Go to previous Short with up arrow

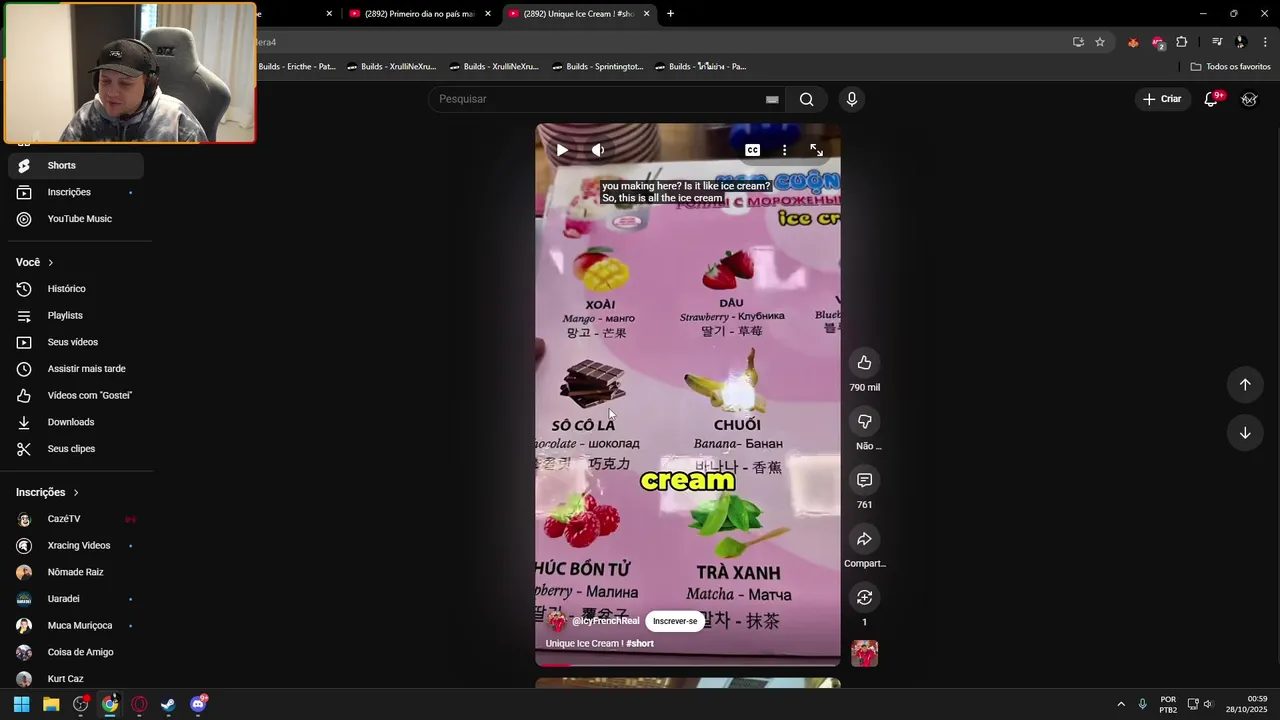coord(1245,384)
